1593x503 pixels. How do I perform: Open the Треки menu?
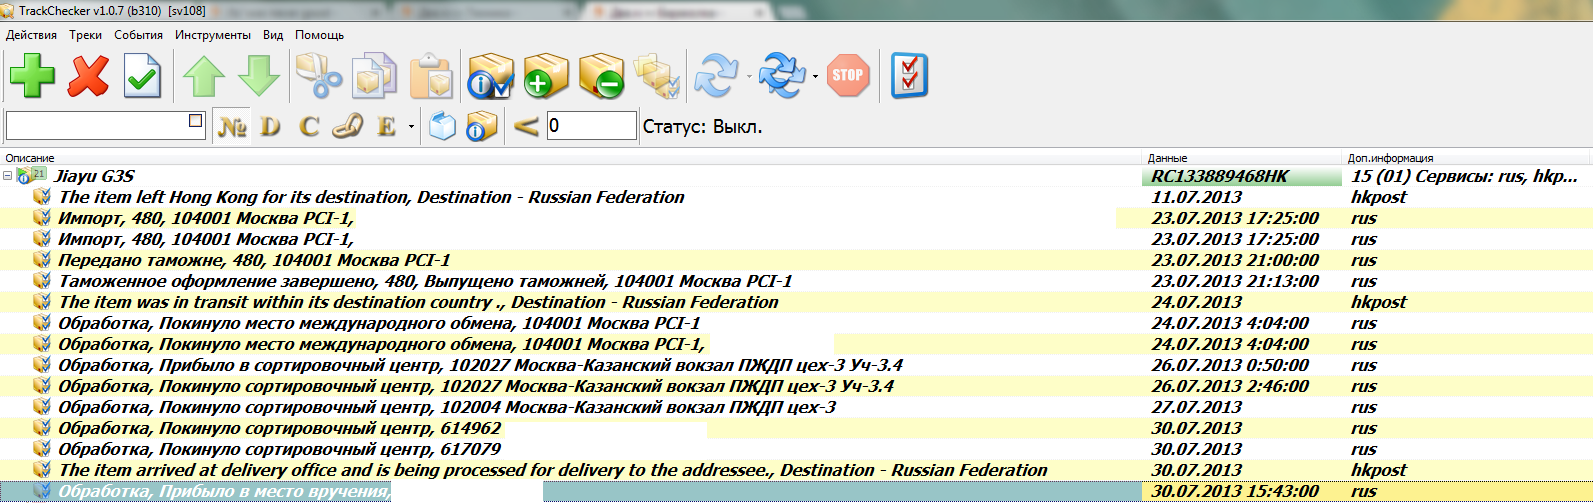pyautogui.click(x=85, y=35)
